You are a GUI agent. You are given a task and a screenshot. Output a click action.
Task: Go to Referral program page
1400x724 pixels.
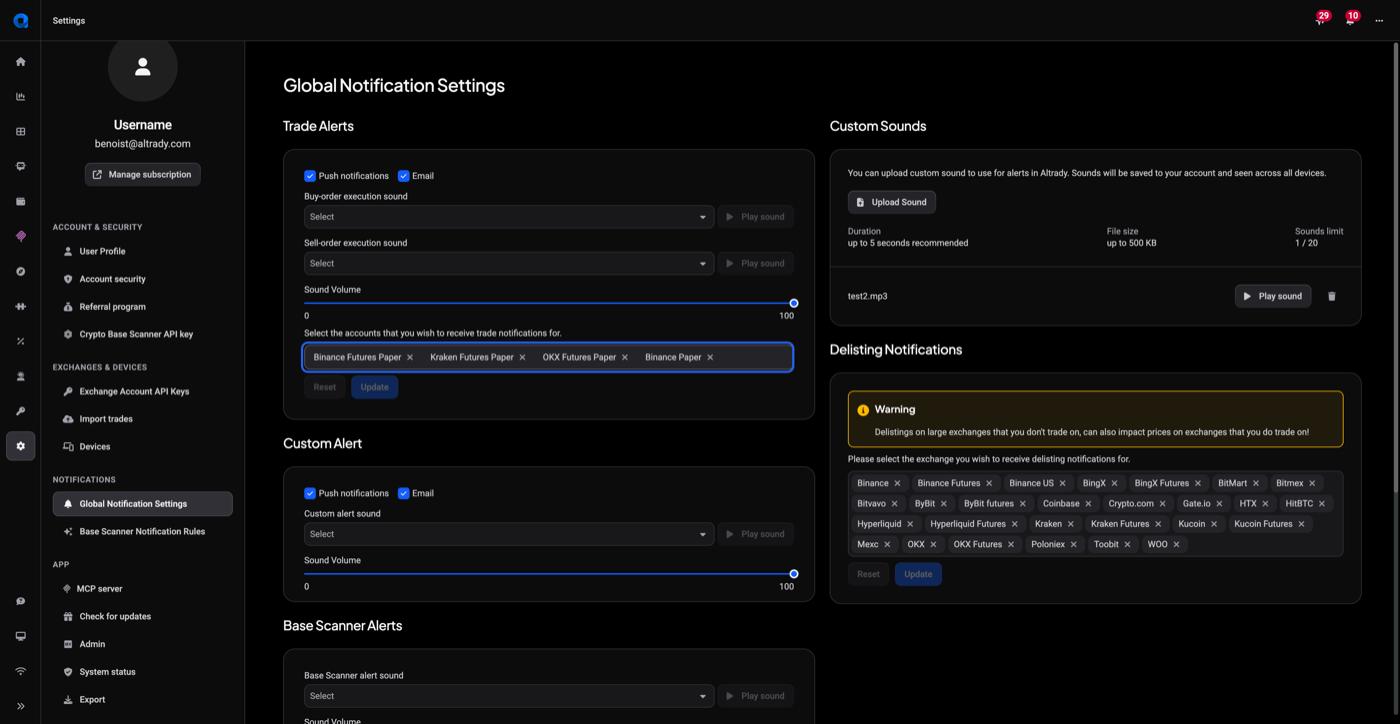pyautogui.click(x=142, y=307)
